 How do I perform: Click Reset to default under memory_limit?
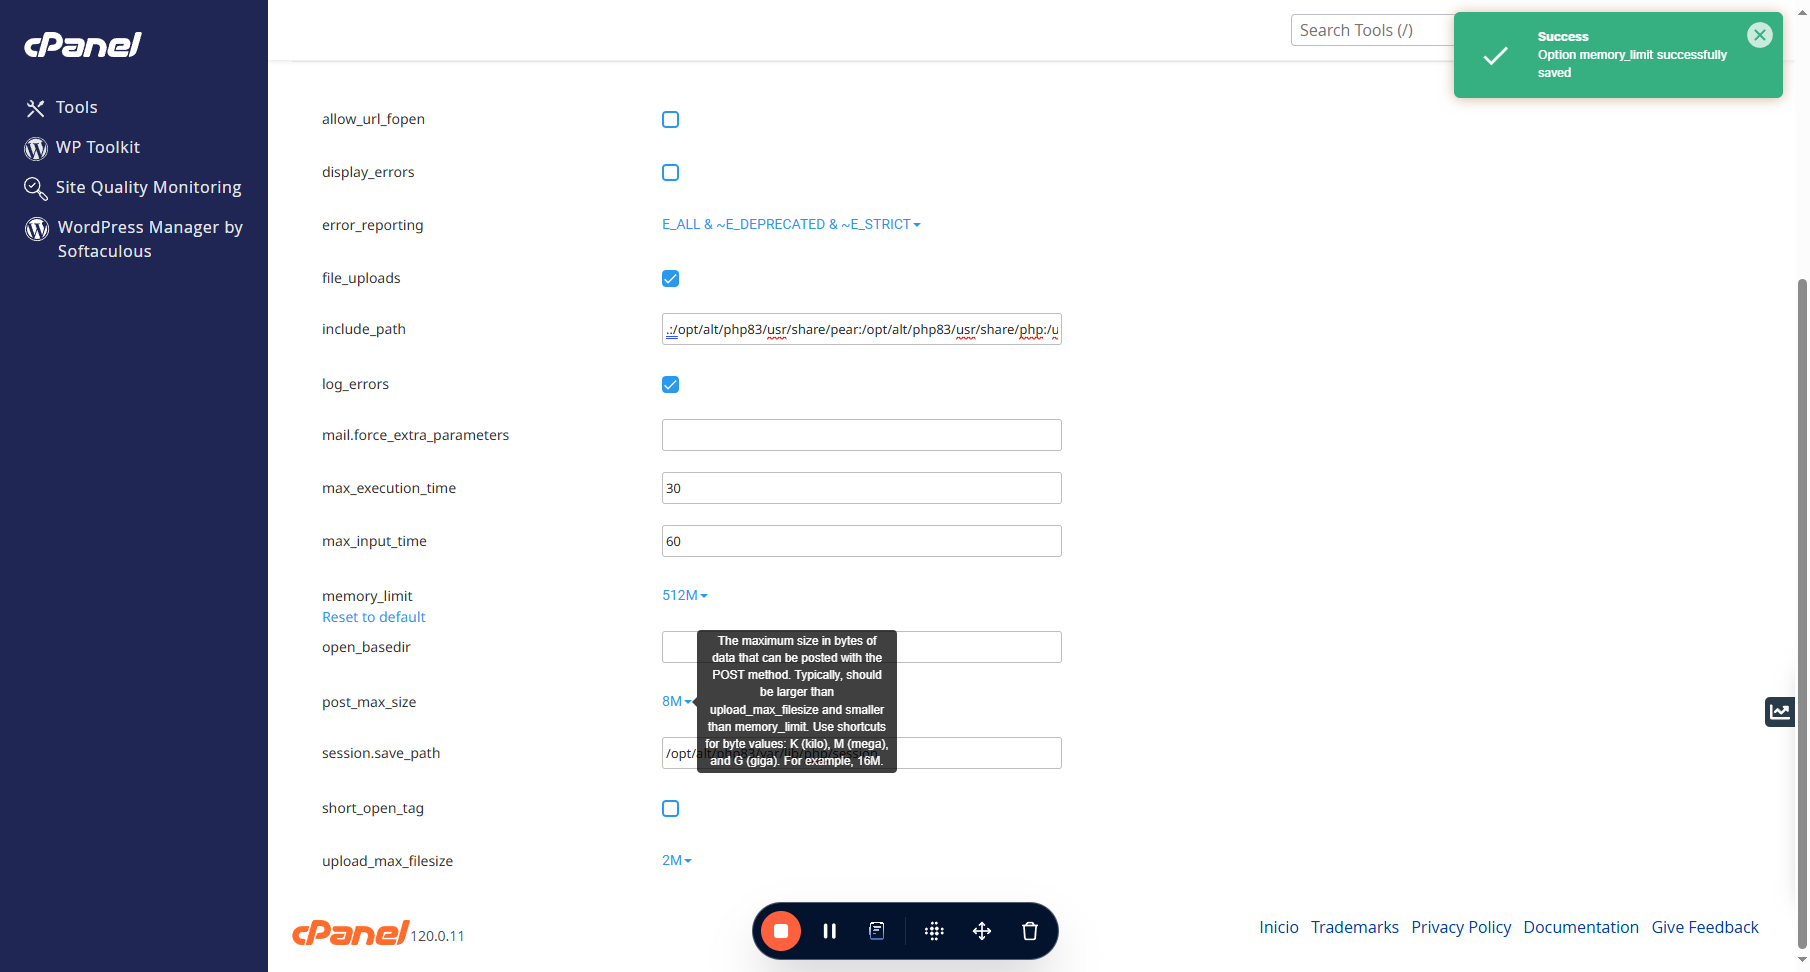(373, 618)
